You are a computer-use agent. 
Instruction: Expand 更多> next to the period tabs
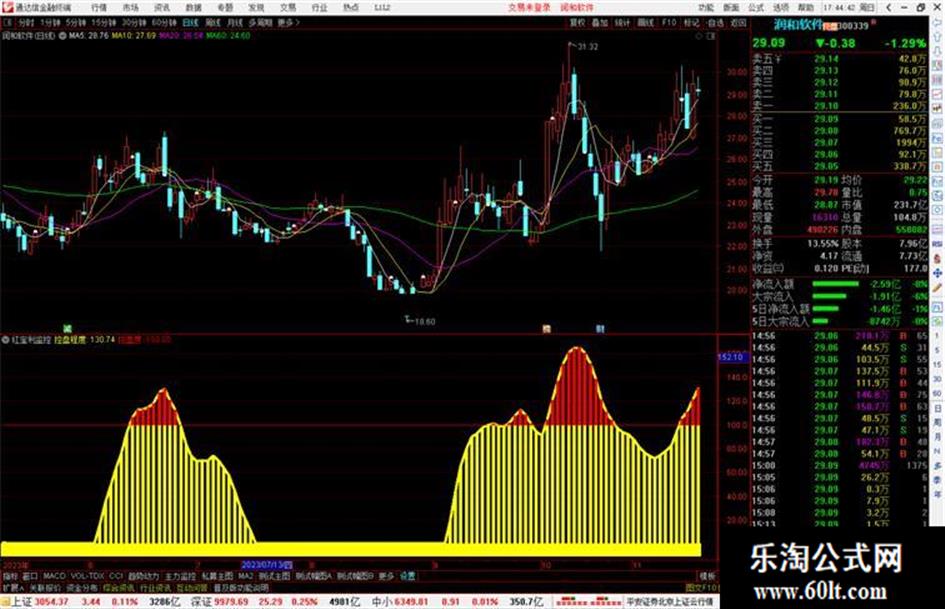tap(289, 22)
